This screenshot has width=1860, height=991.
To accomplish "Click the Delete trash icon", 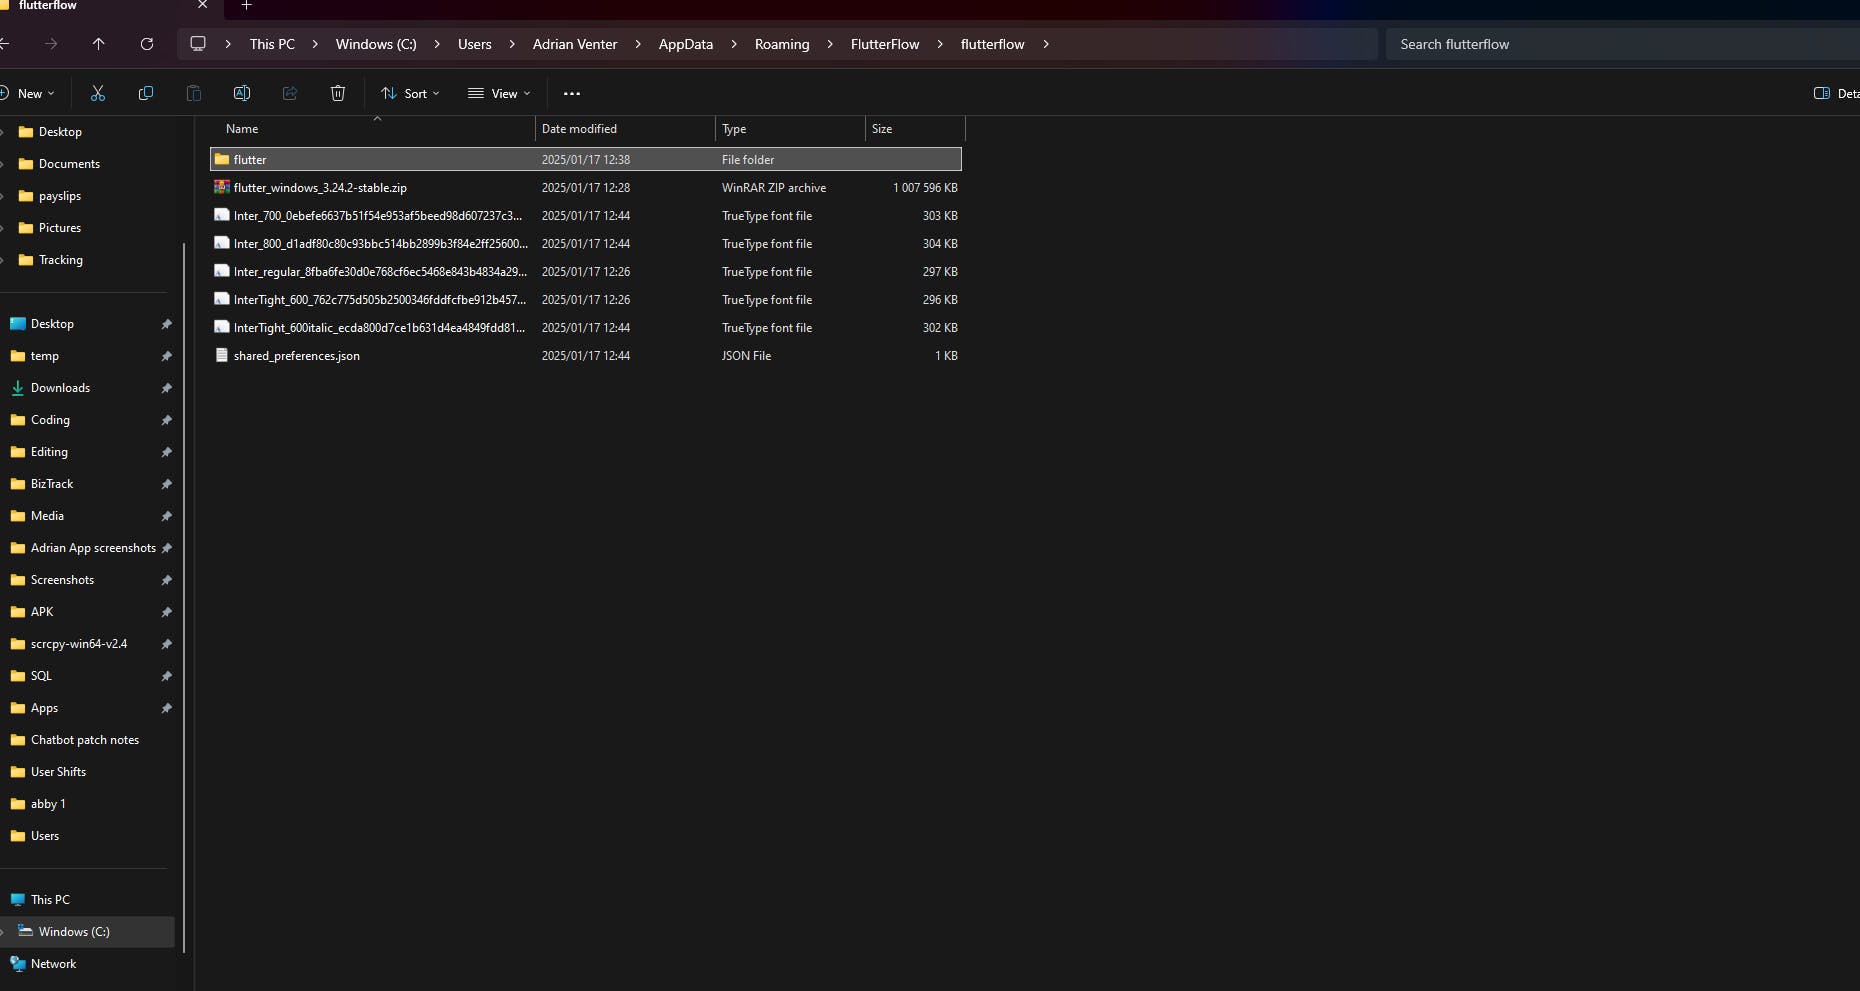I will coord(338,93).
